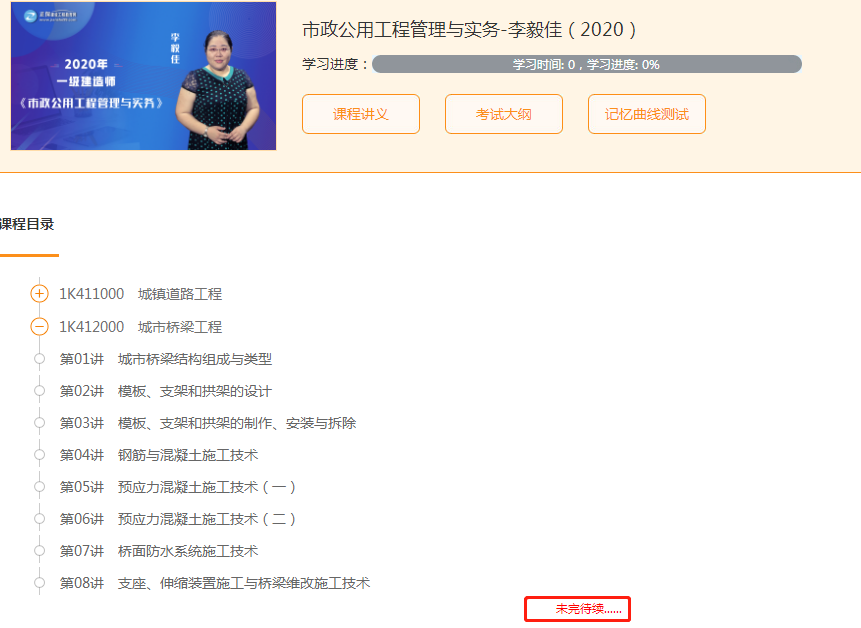
Task: Click the 课程目录 tab heading
Action: (27, 224)
